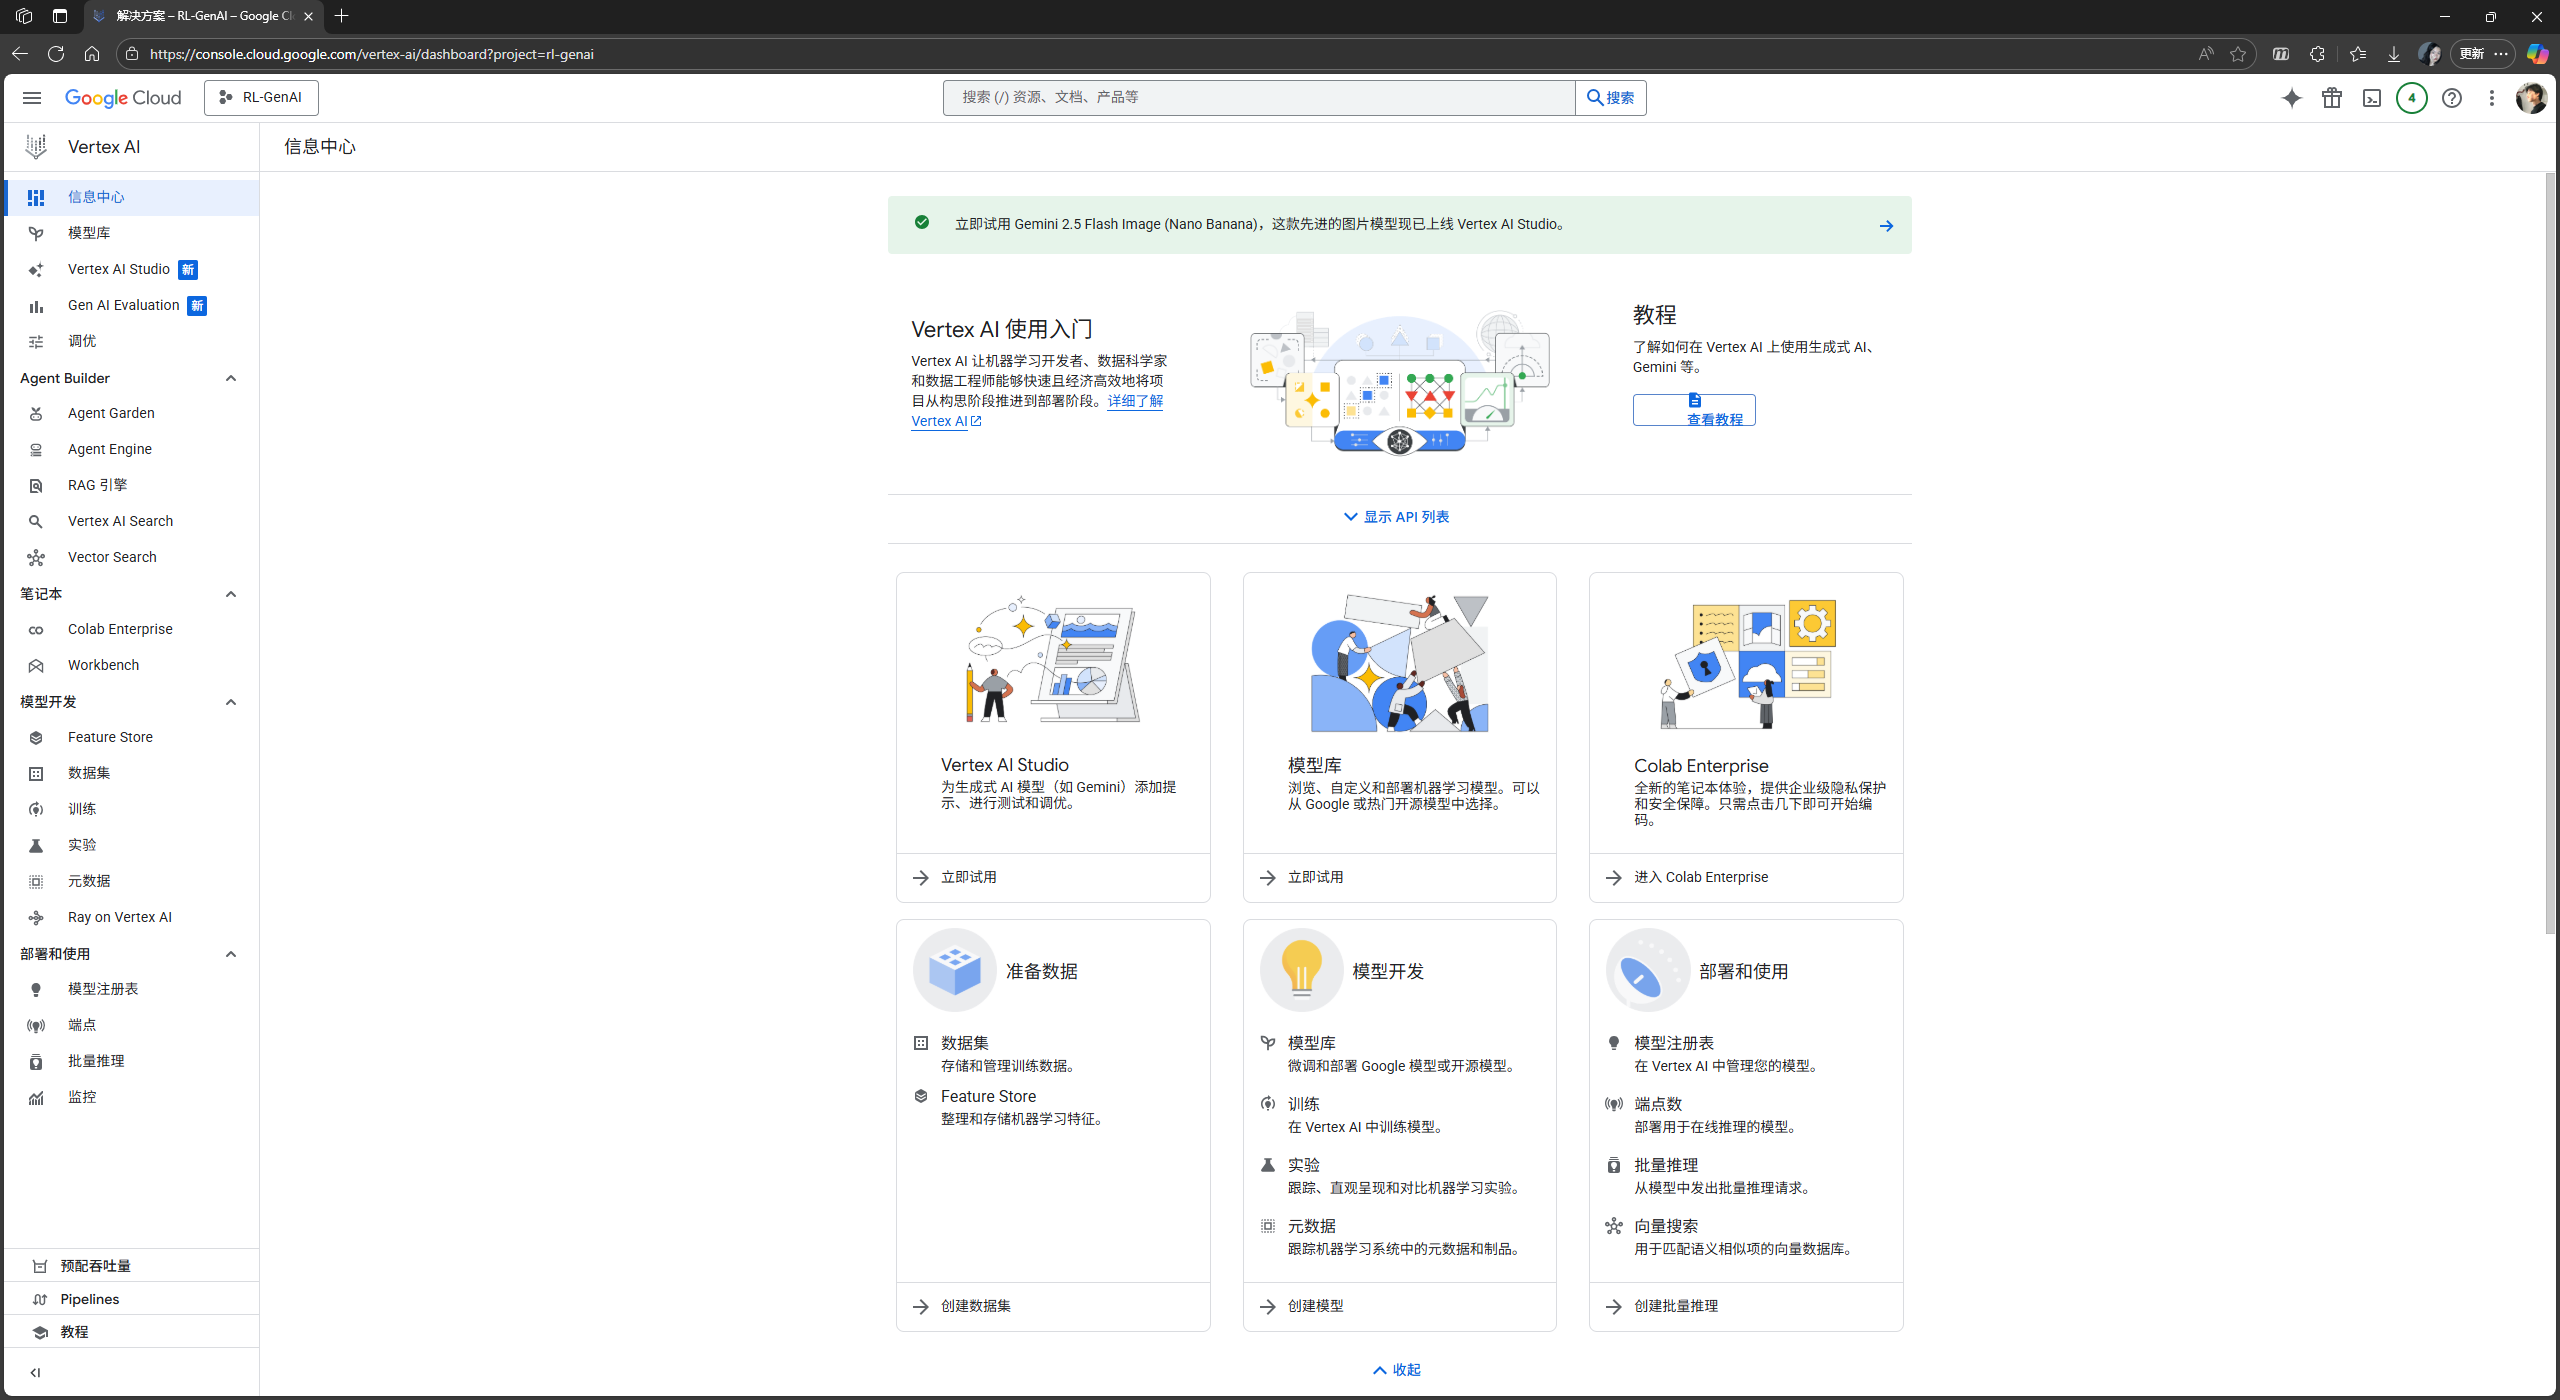Click the 实验 flask sidebar icon
Image resolution: width=2560 pixels, height=1400 pixels.
pos(36,845)
